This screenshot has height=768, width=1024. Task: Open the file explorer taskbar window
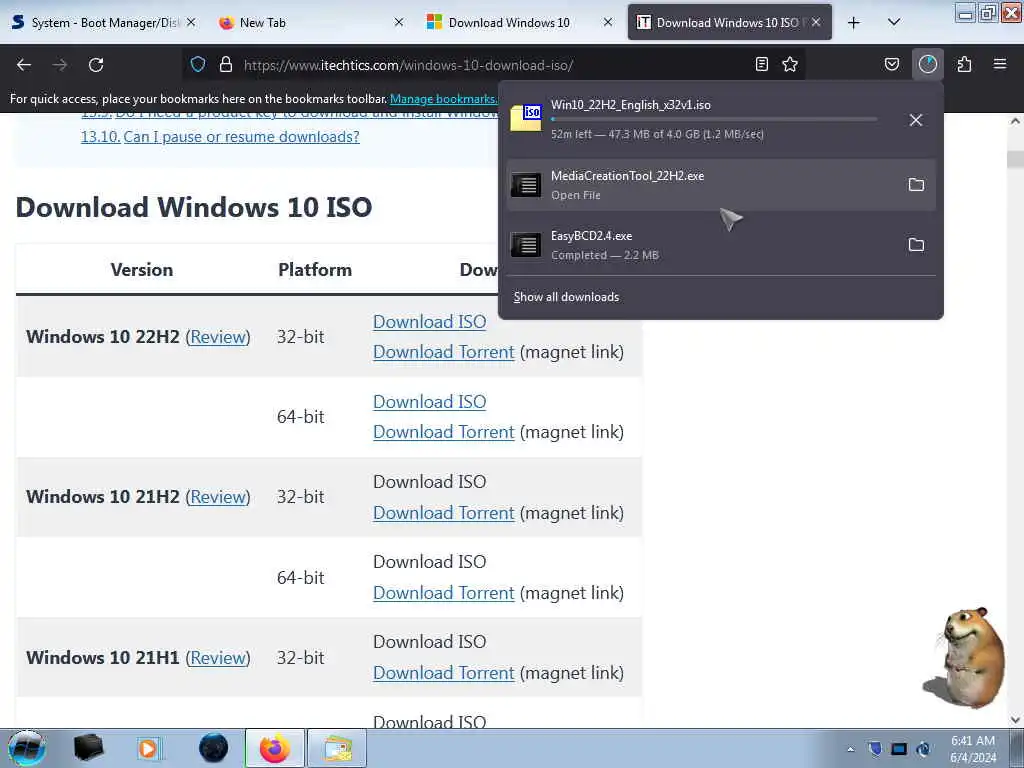pos(337,748)
